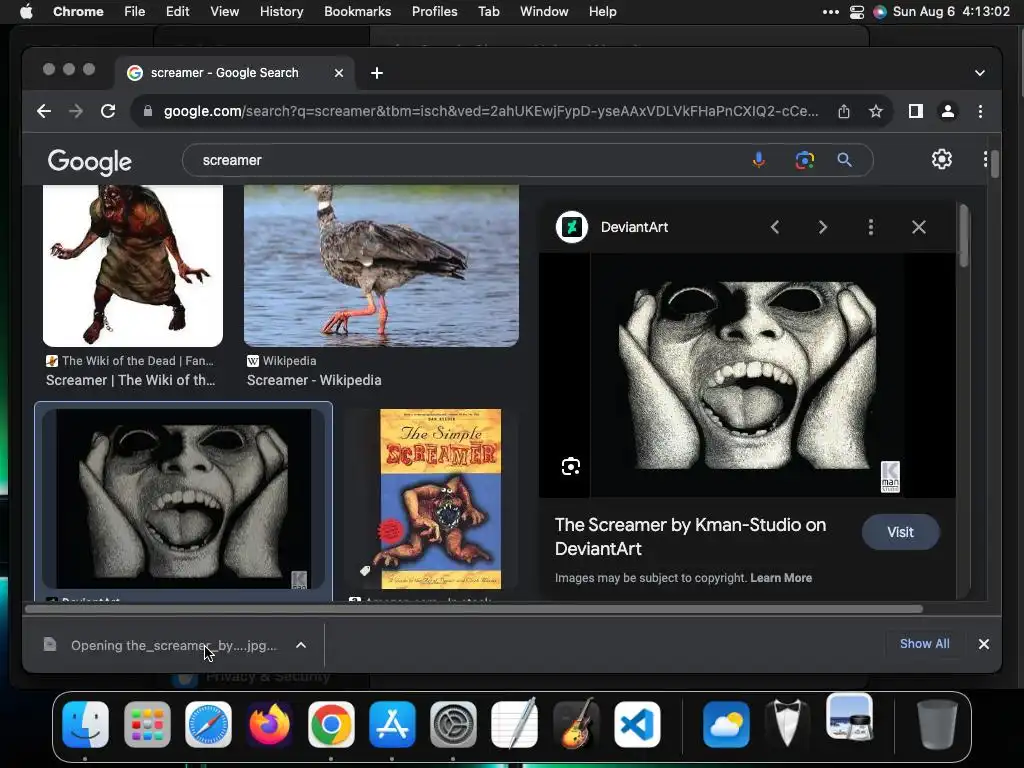1024x768 pixels.
Task: Open Screamer - Wikipedia result link
Action: [314, 380]
